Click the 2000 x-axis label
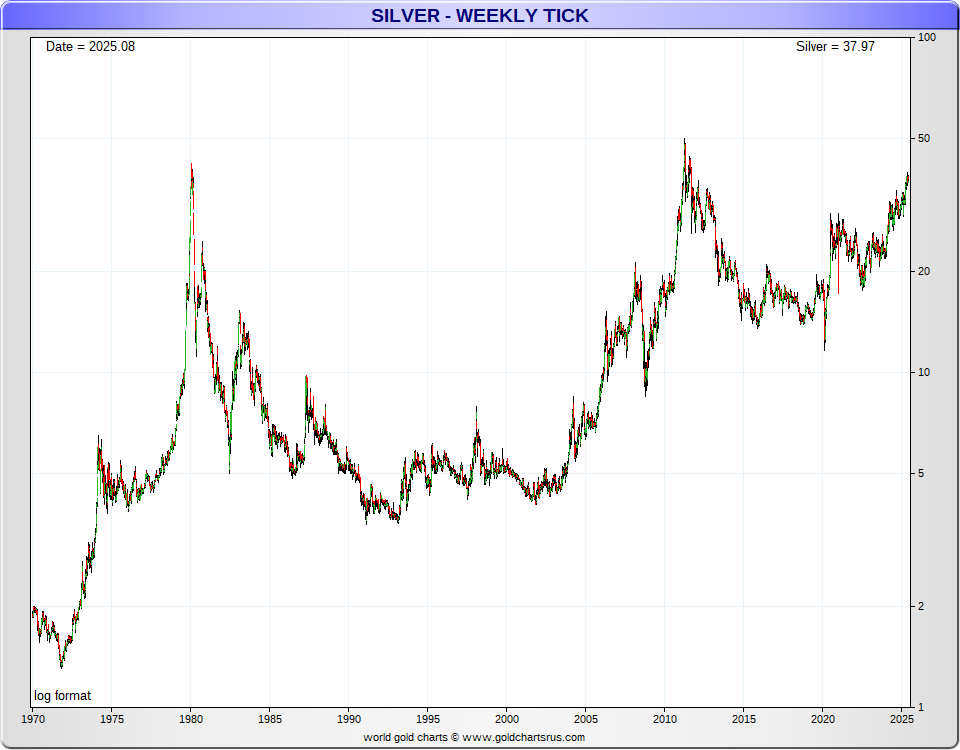The height and width of the screenshot is (750, 960). point(506,719)
